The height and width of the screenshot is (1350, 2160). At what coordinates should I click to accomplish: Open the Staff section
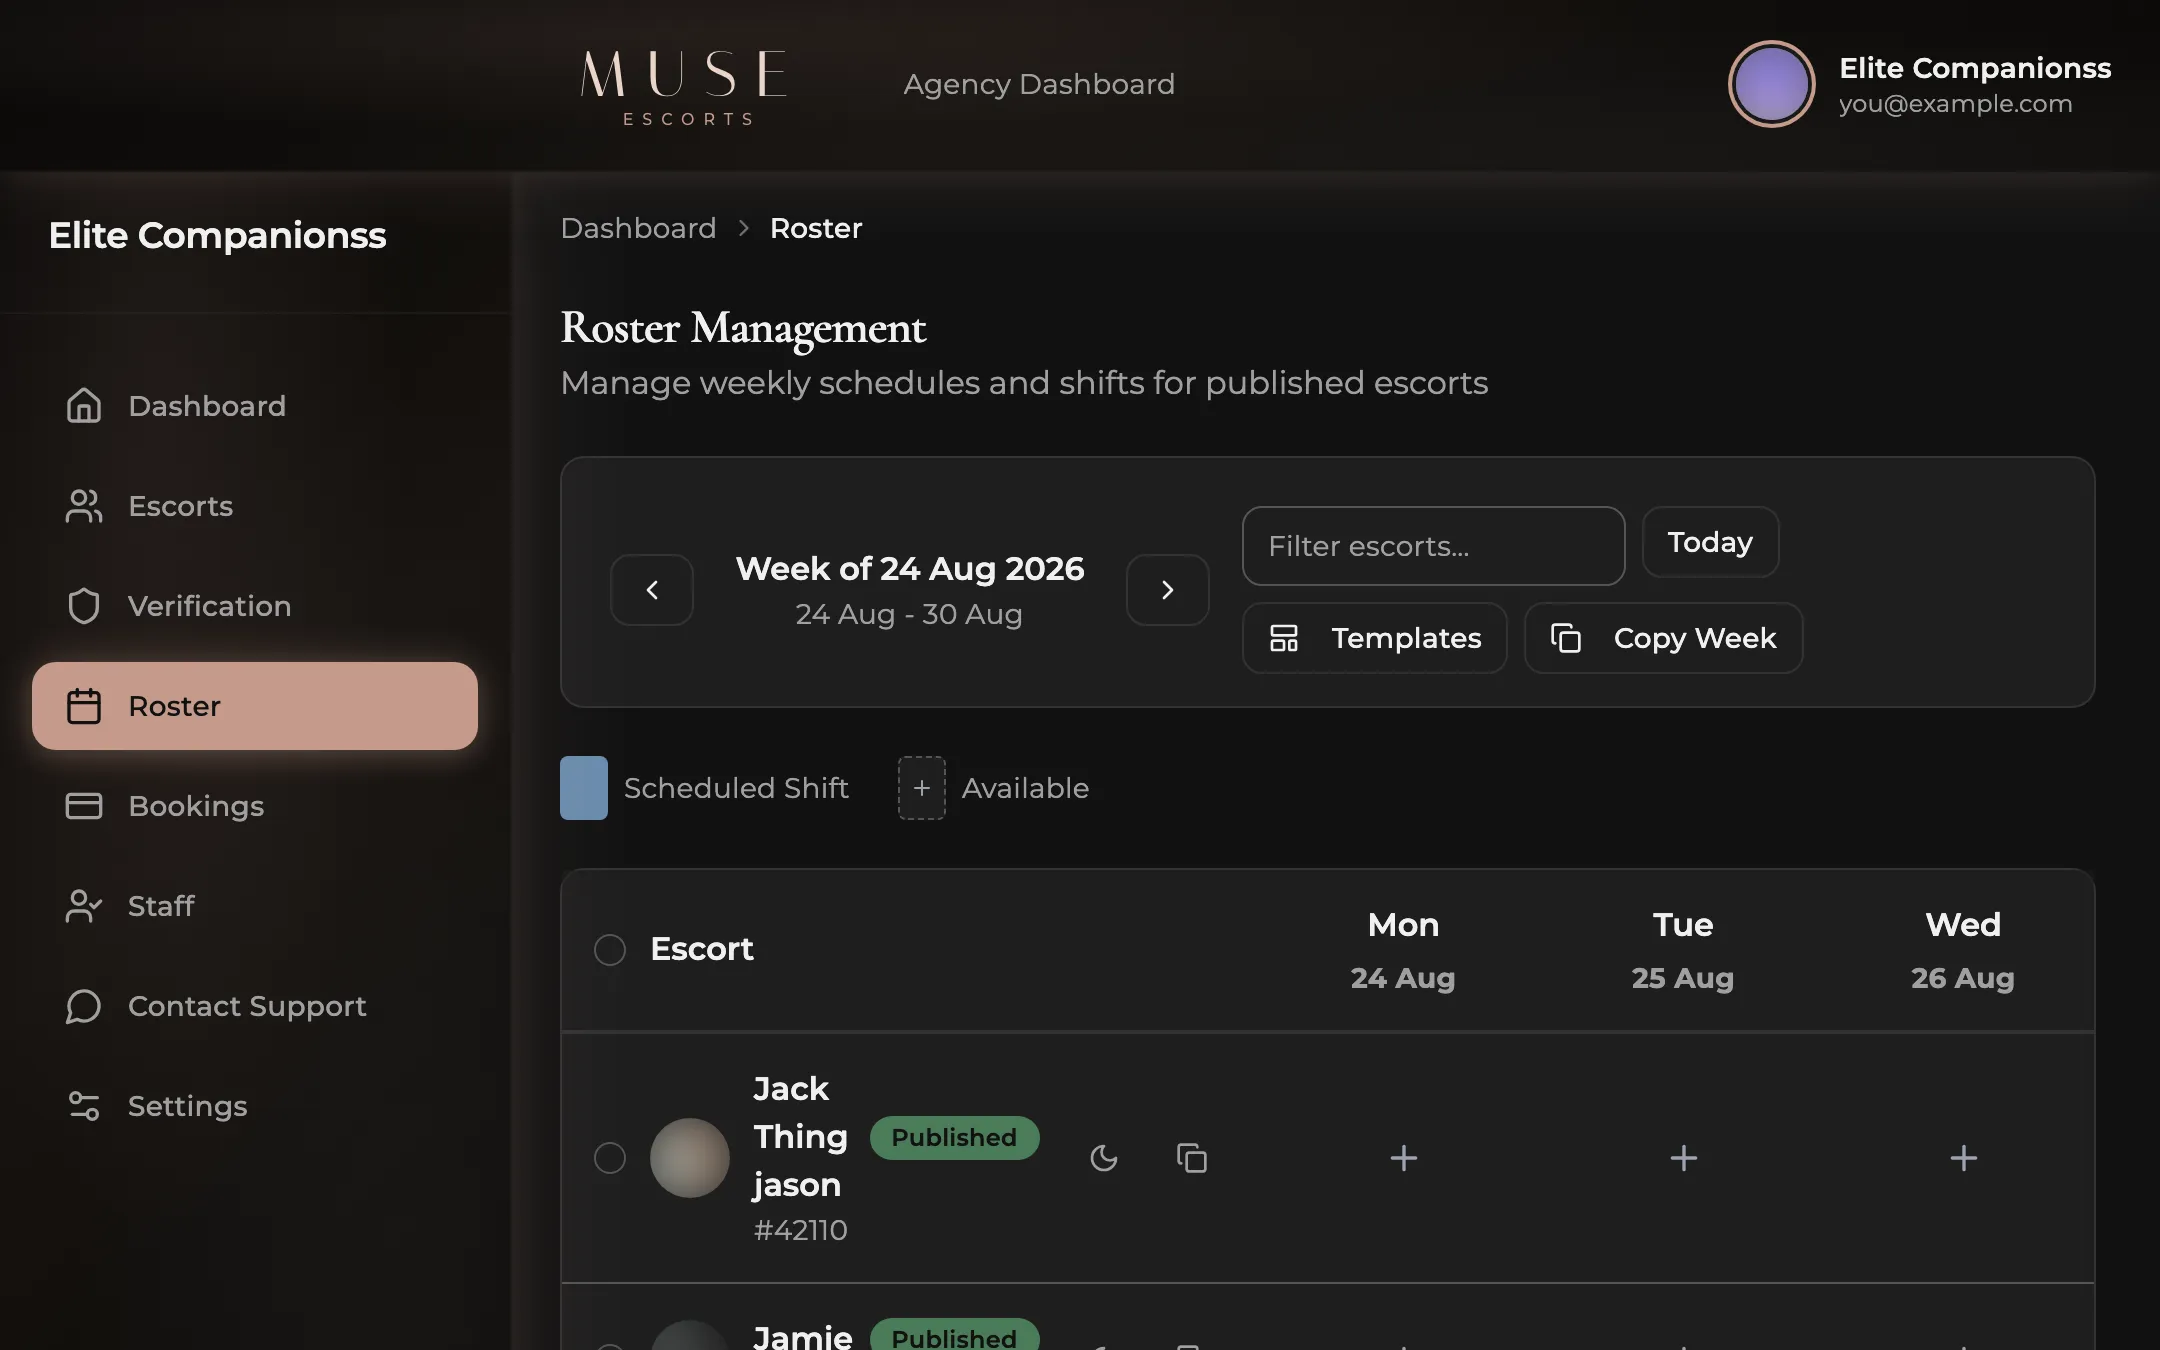pos(254,906)
